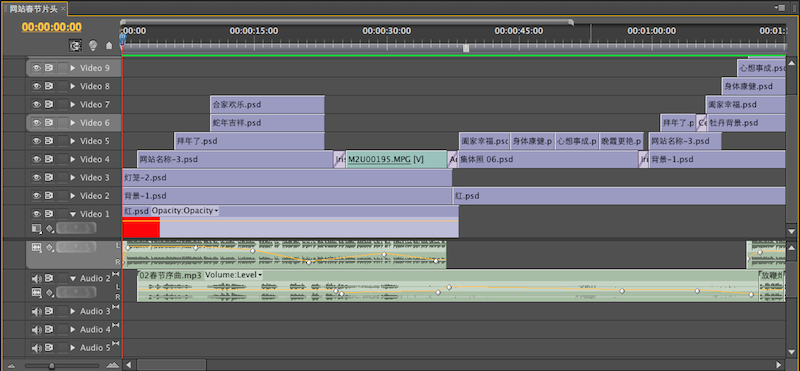Select the 蛇年吉祥.psd clip
This screenshot has width=800, height=371.
tap(267, 123)
